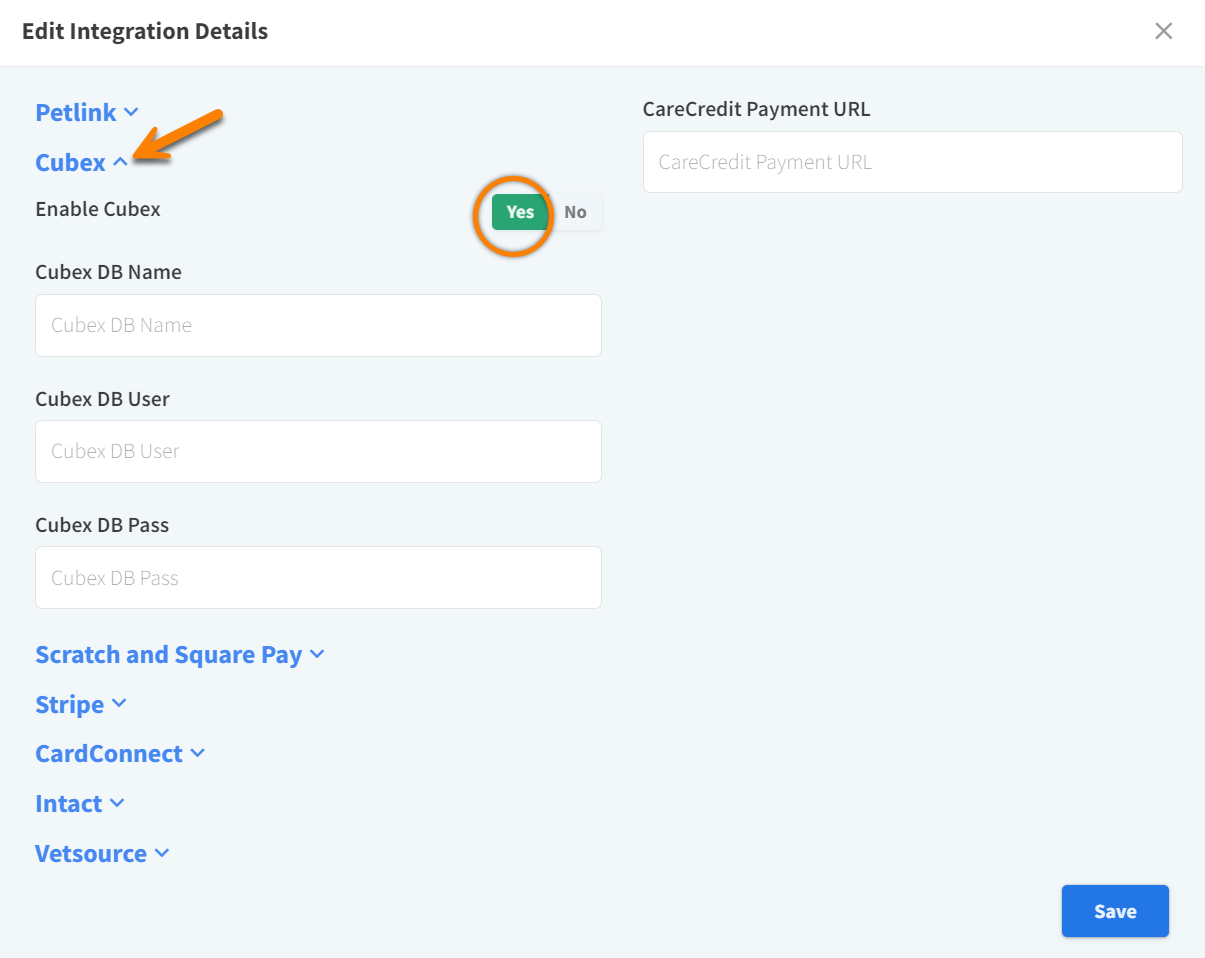Click into the Cubex DB Pass field
The width and height of the screenshot is (1205, 958).
[318, 577]
